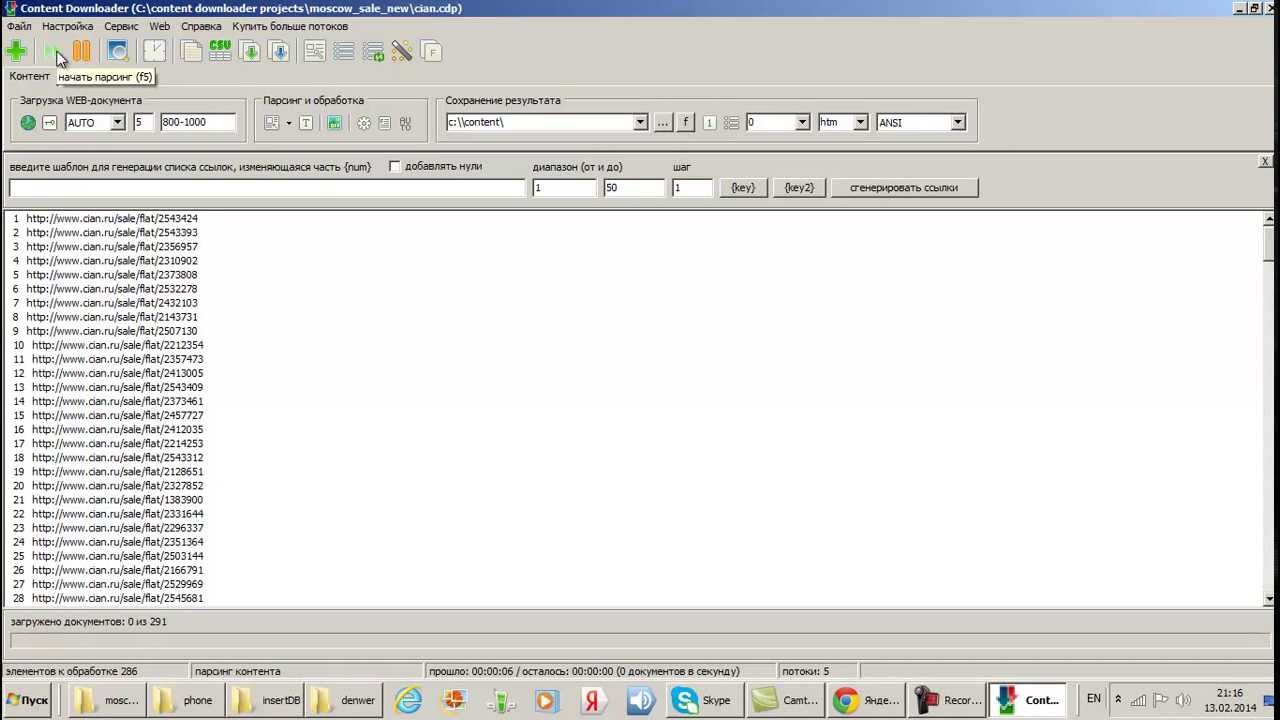This screenshot has width=1280, height=720.
Task: Toggle the 'добавлять нули' checkbox
Action: click(395, 167)
